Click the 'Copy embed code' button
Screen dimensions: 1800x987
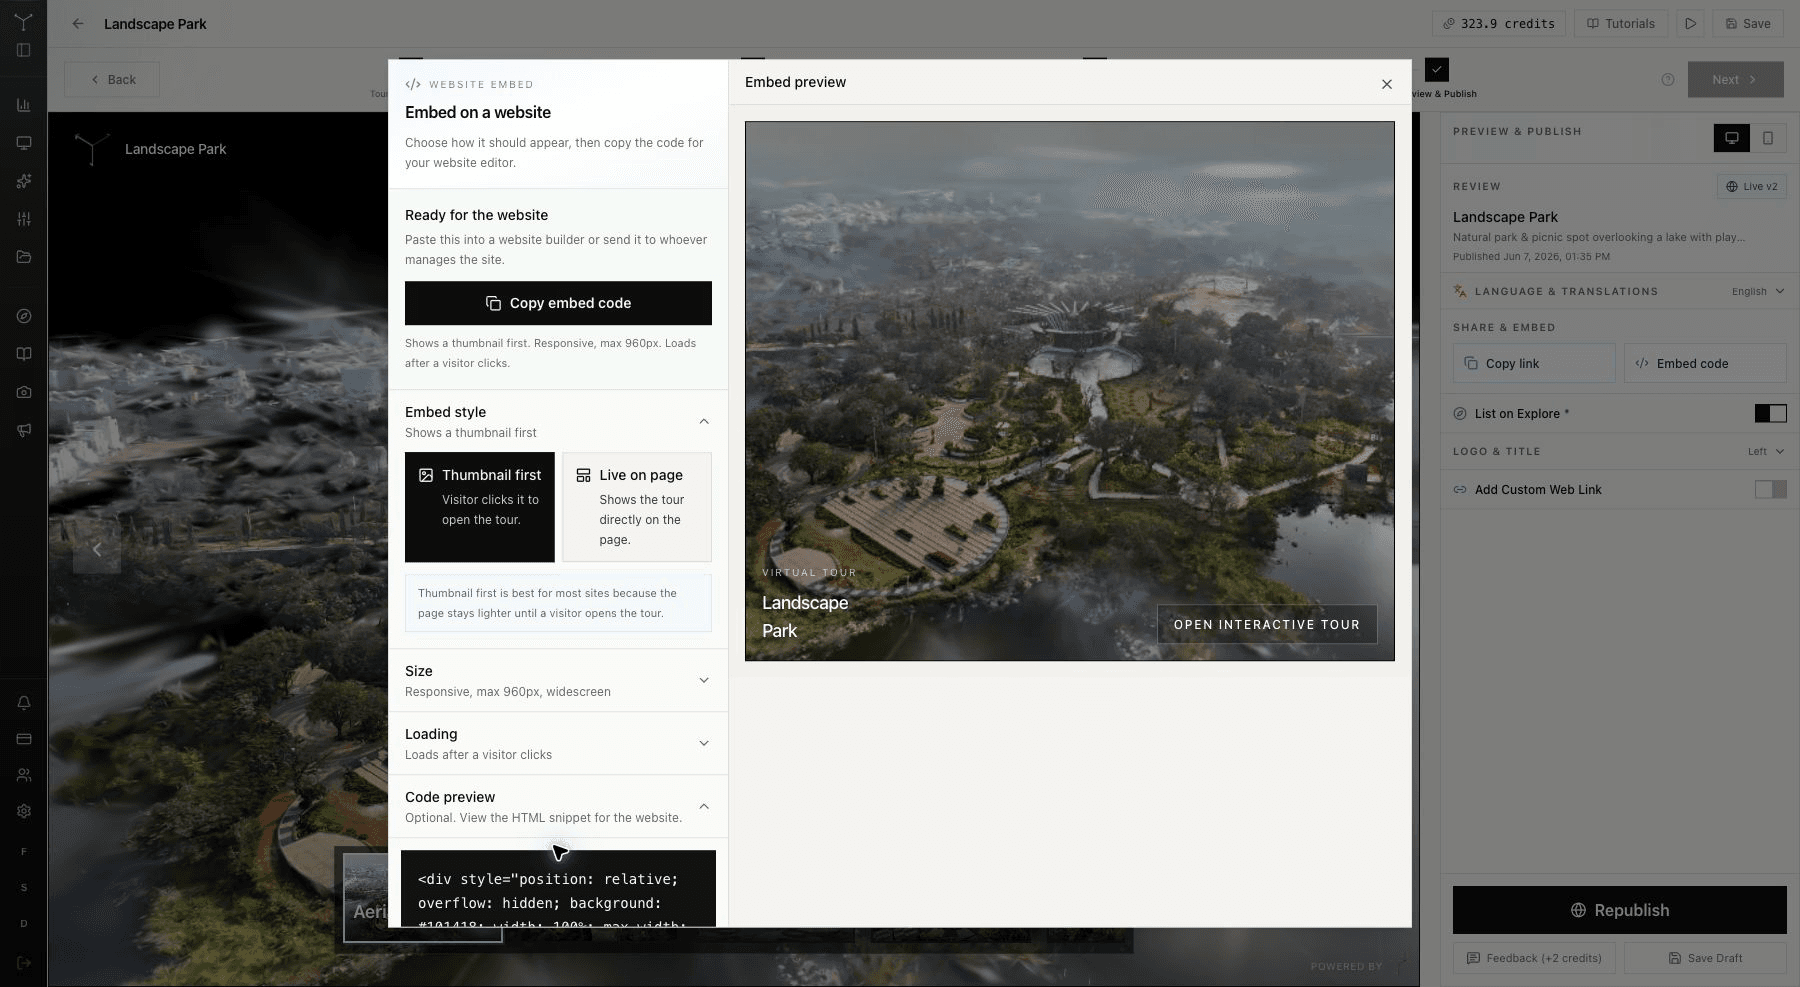(x=558, y=303)
